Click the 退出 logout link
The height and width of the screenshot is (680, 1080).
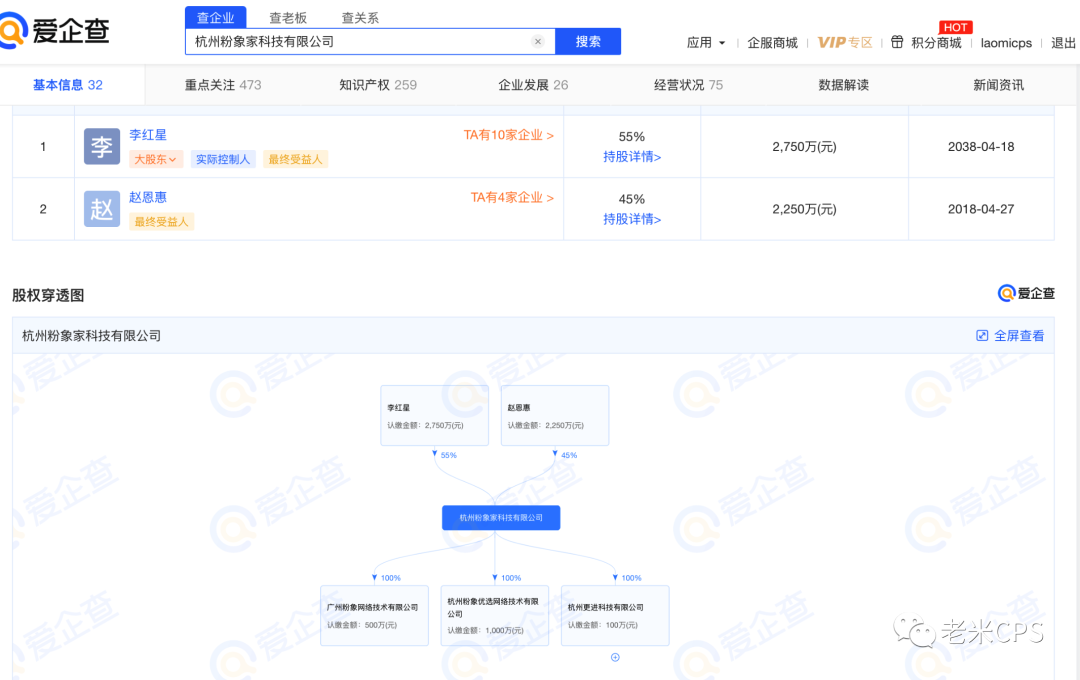tap(1063, 43)
